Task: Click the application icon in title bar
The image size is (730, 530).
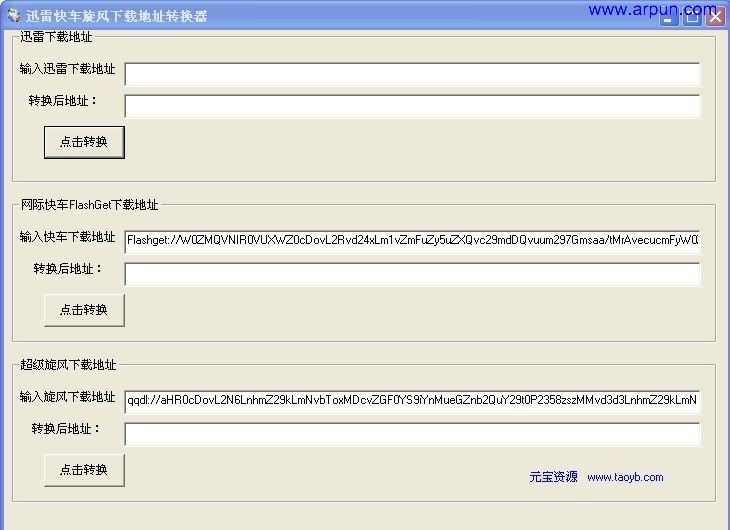Action: [14, 15]
